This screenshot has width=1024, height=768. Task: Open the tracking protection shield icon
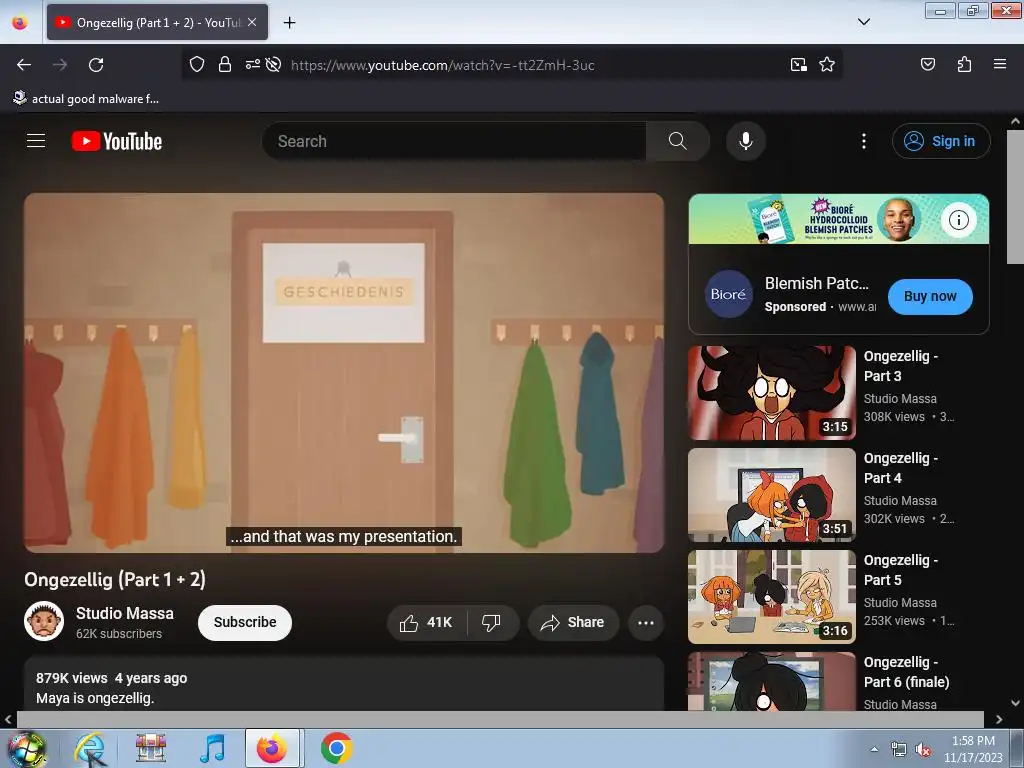tap(197, 64)
